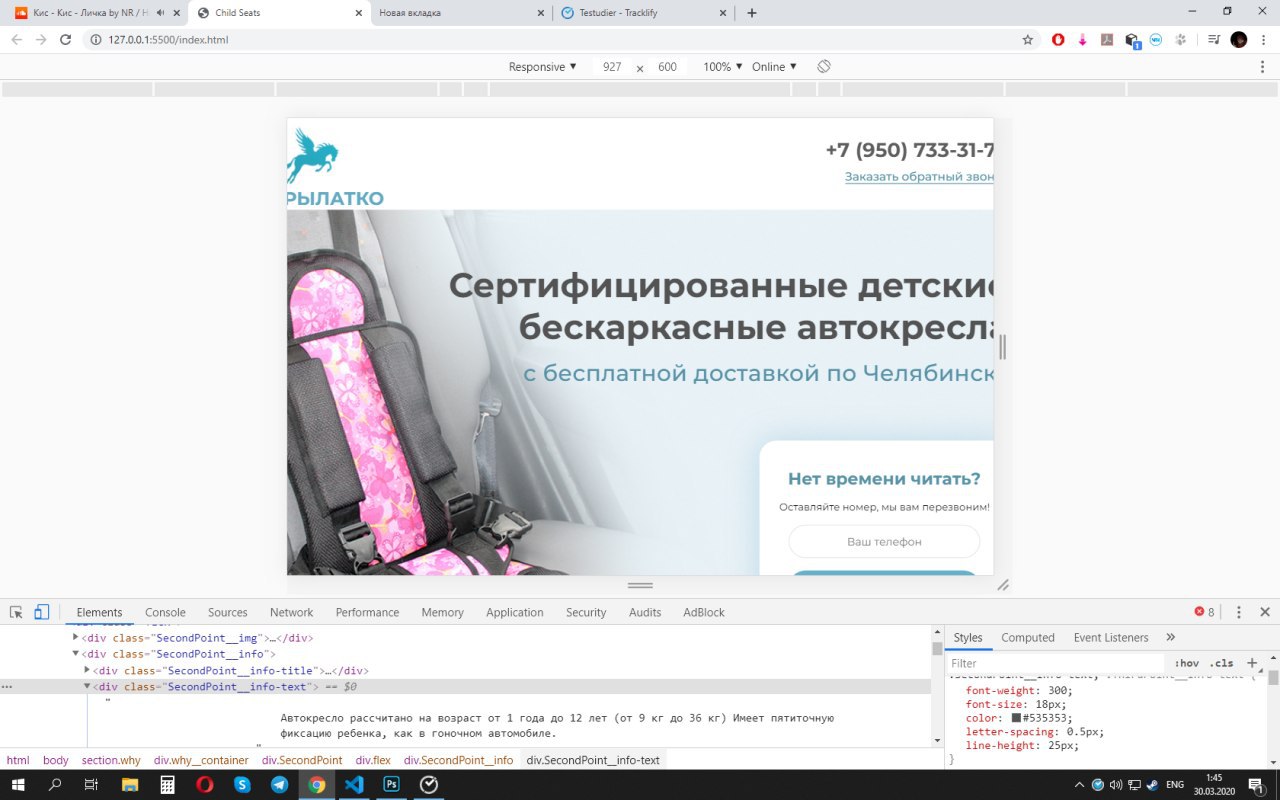
Task: Switch to the Network tab
Action: [291, 612]
